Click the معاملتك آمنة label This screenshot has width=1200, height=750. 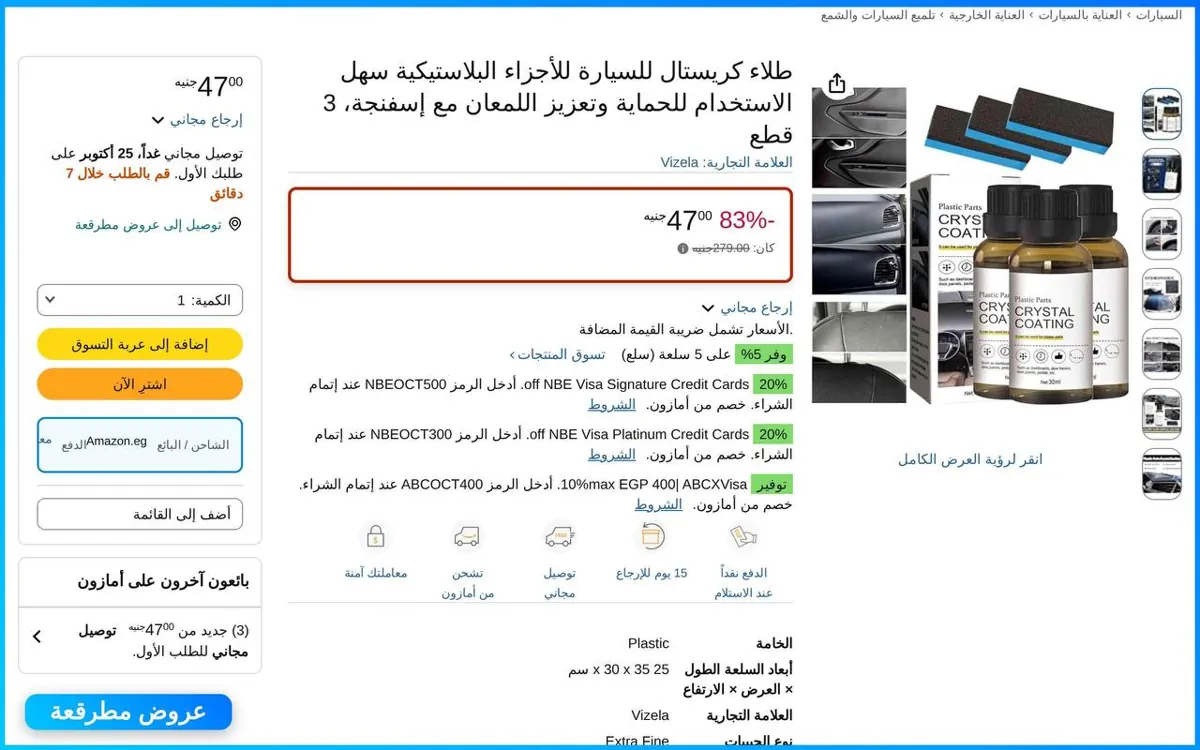376,573
